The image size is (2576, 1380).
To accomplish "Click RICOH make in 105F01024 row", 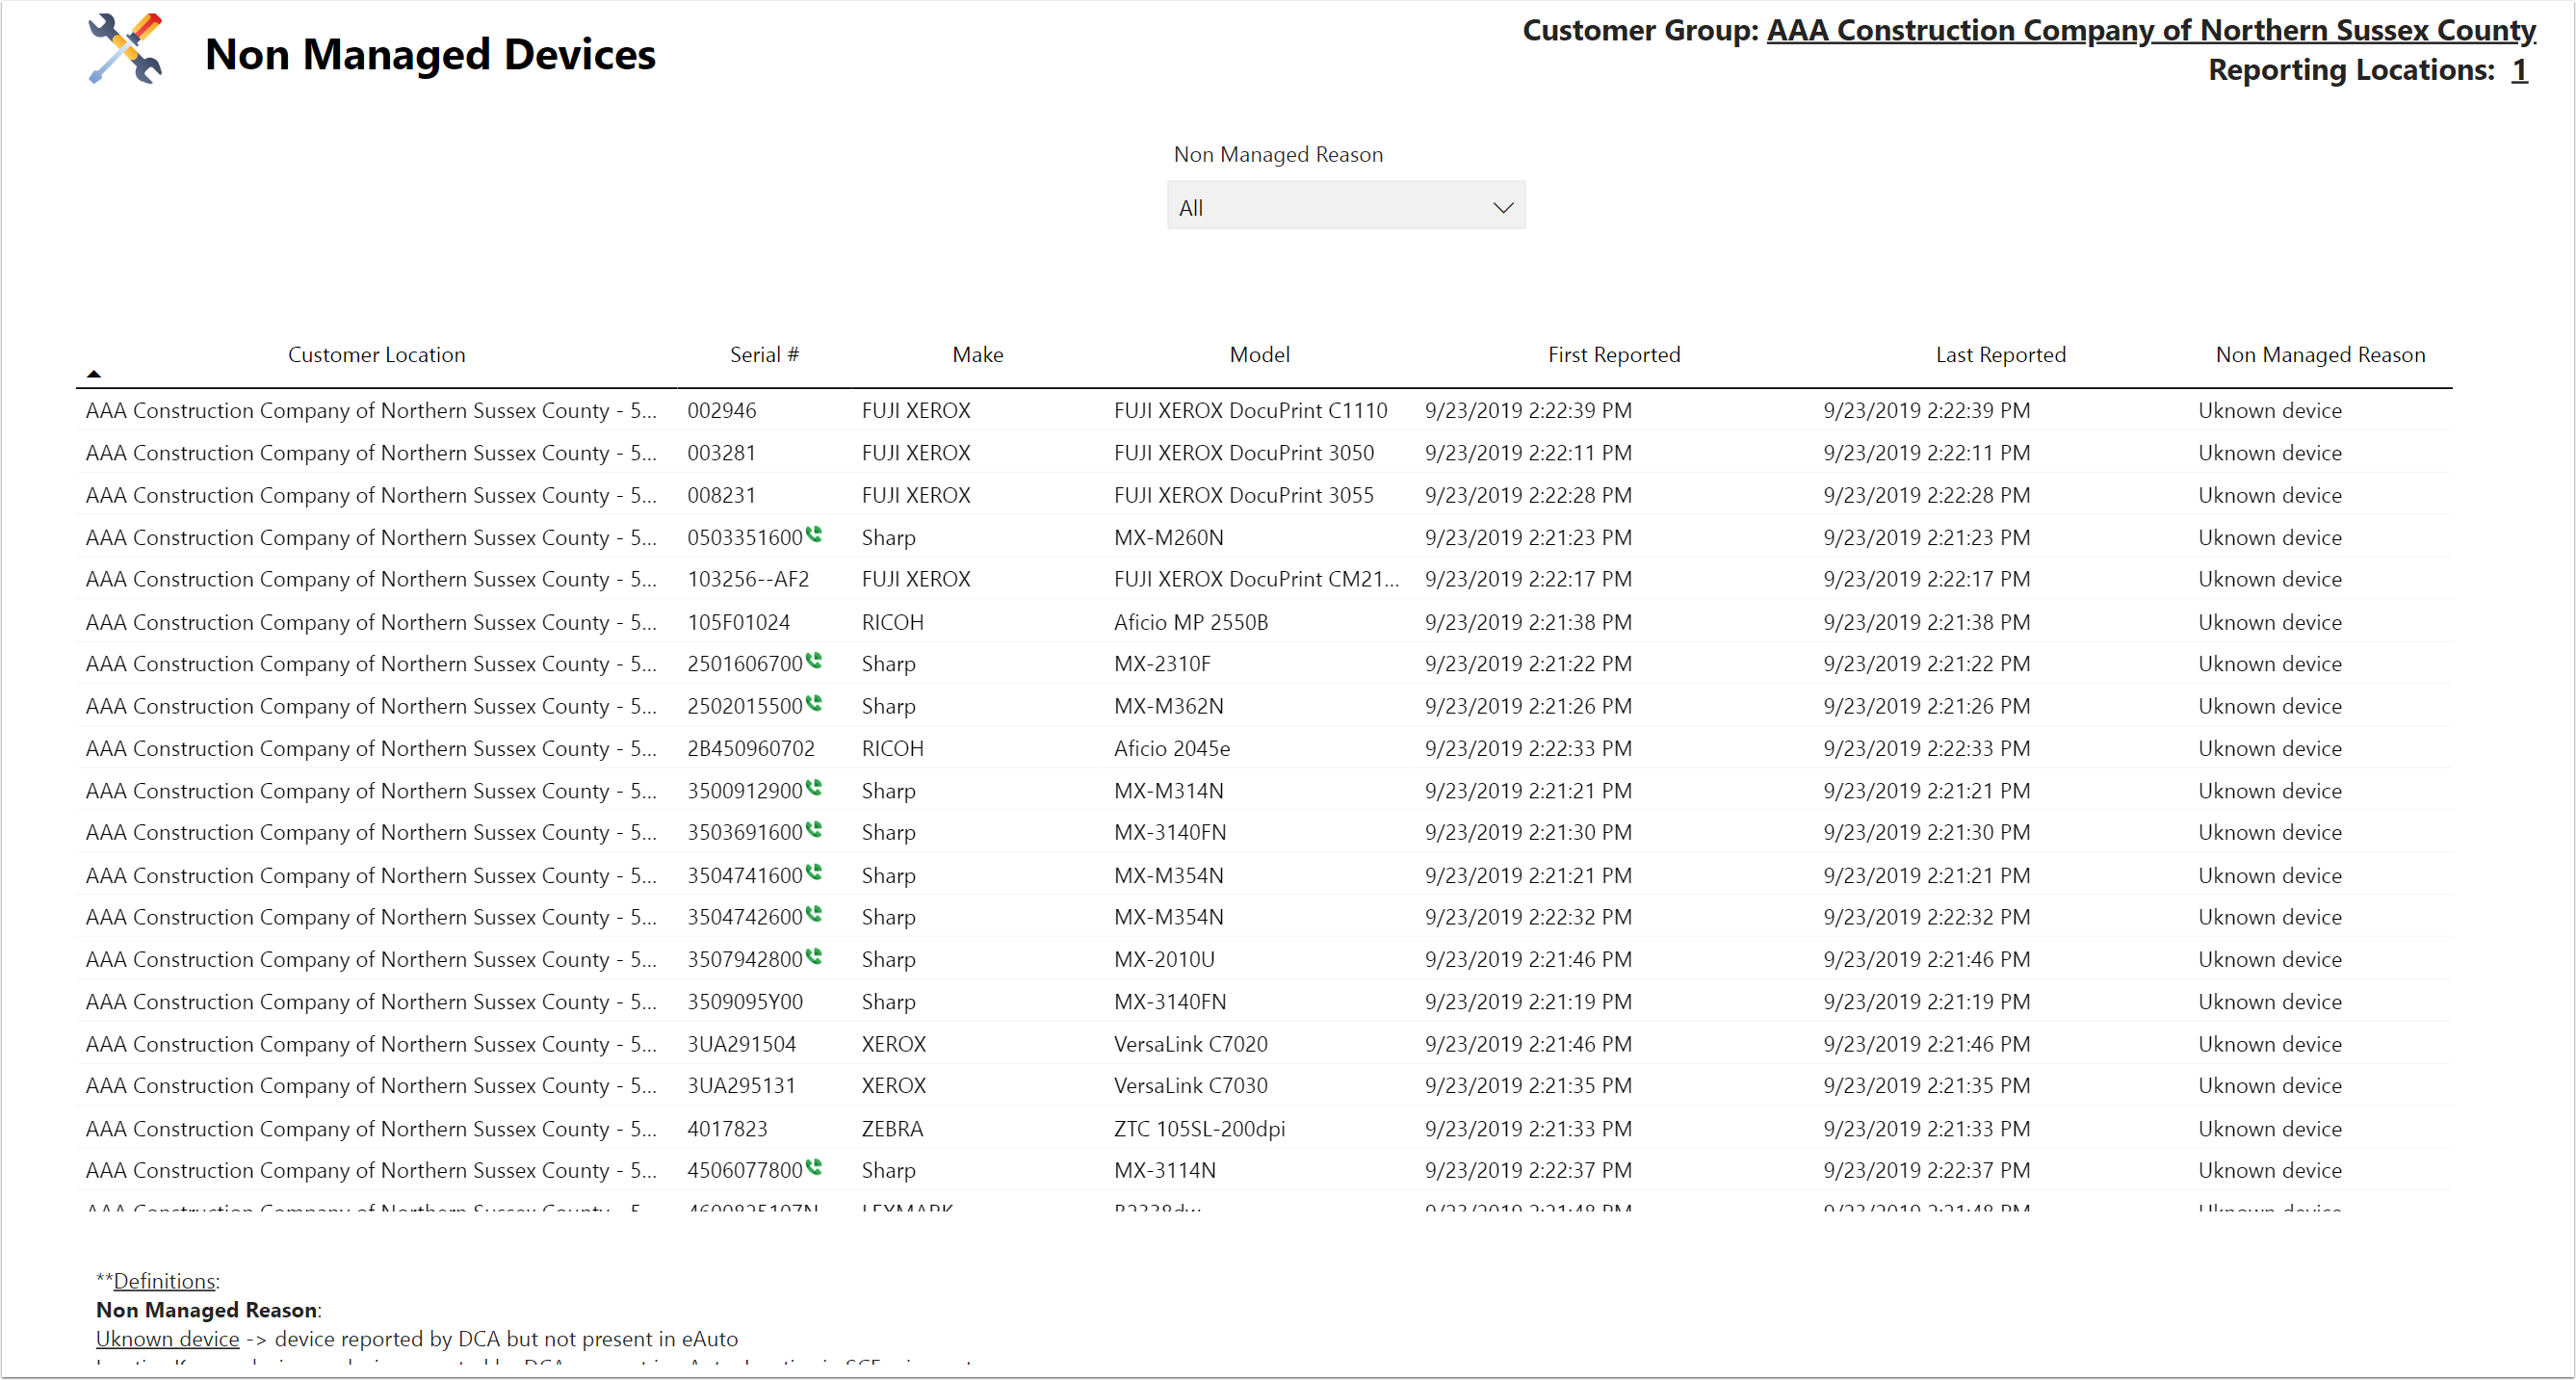I will point(893,623).
